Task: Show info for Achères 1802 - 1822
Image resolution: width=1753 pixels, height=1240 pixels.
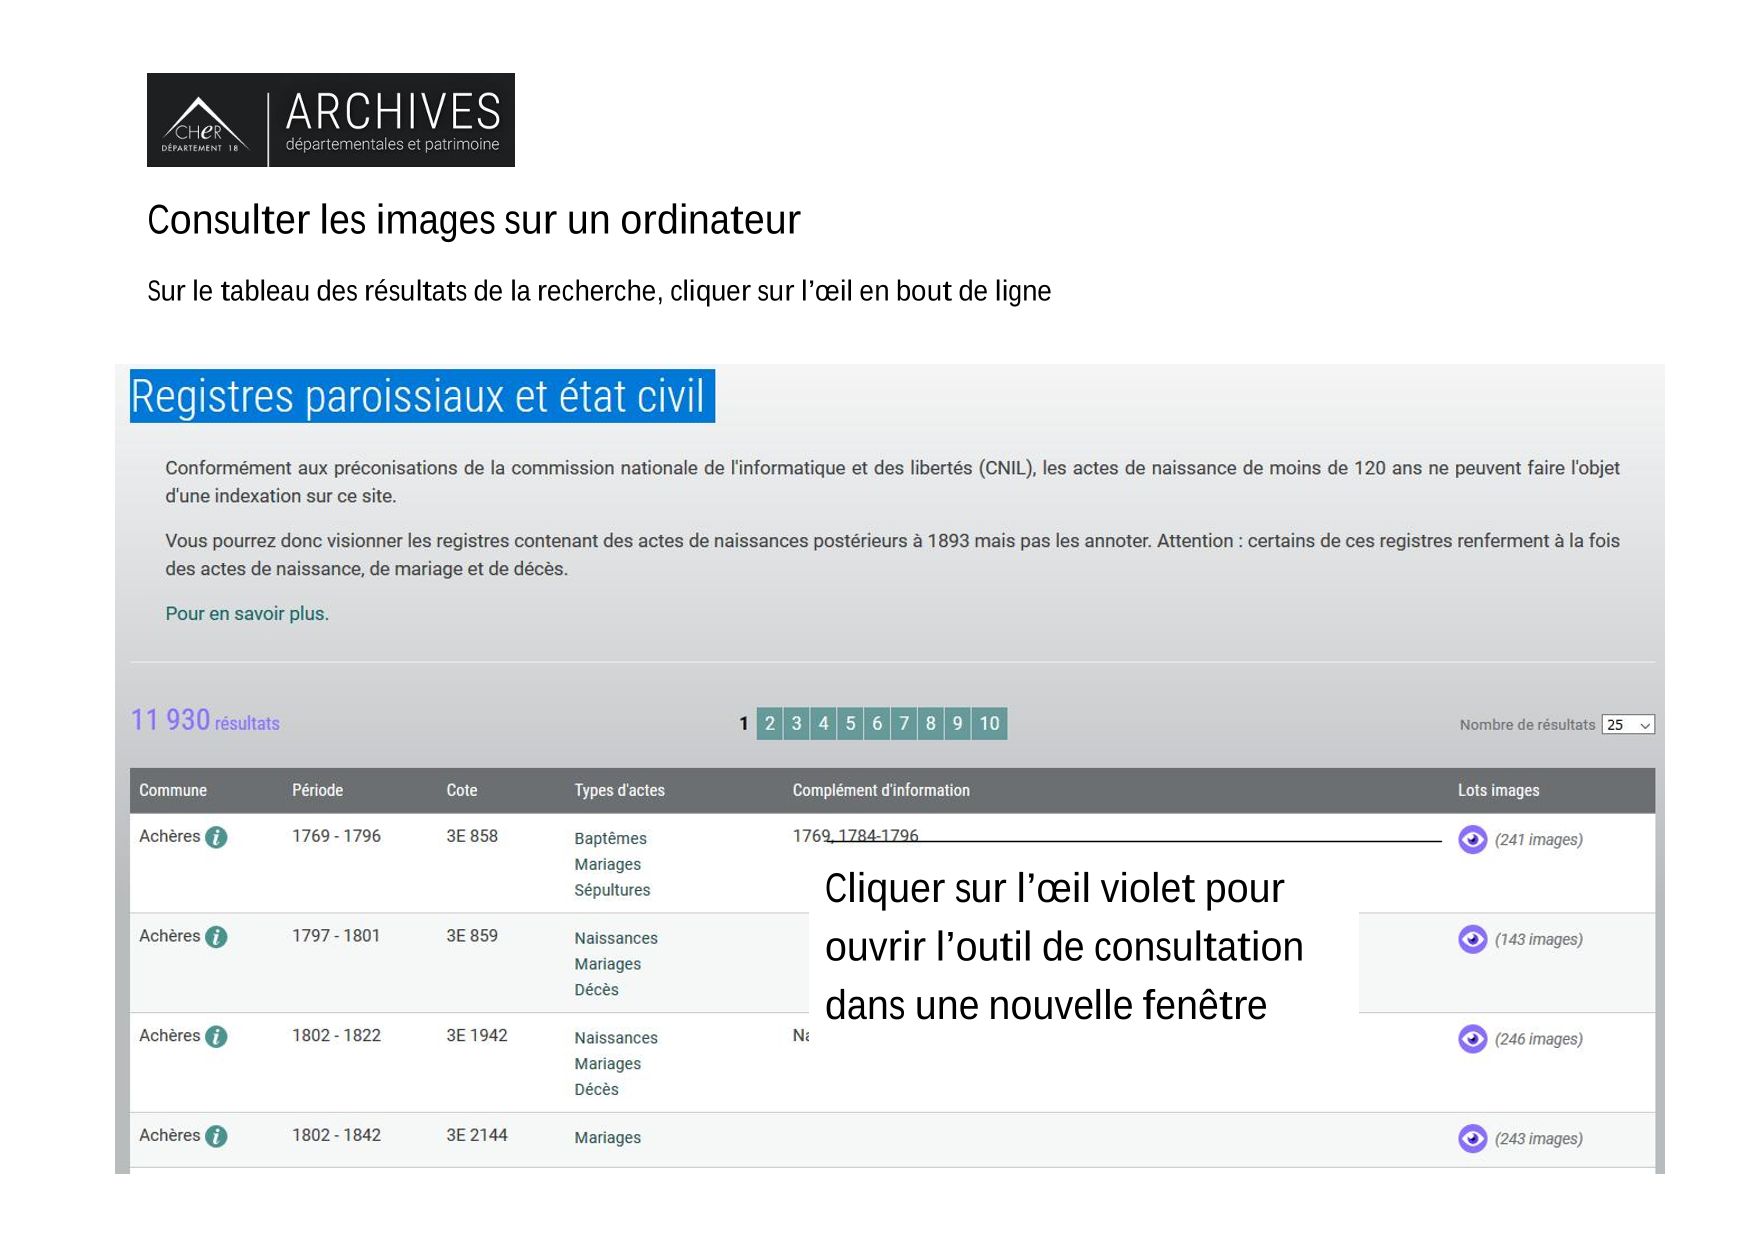Action: (x=216, y=1037)
